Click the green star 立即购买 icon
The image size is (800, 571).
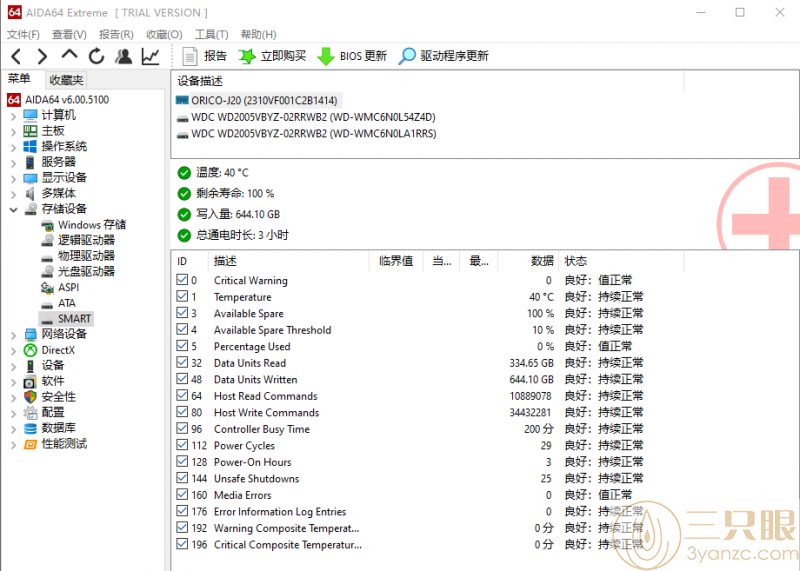coord(247,56)
